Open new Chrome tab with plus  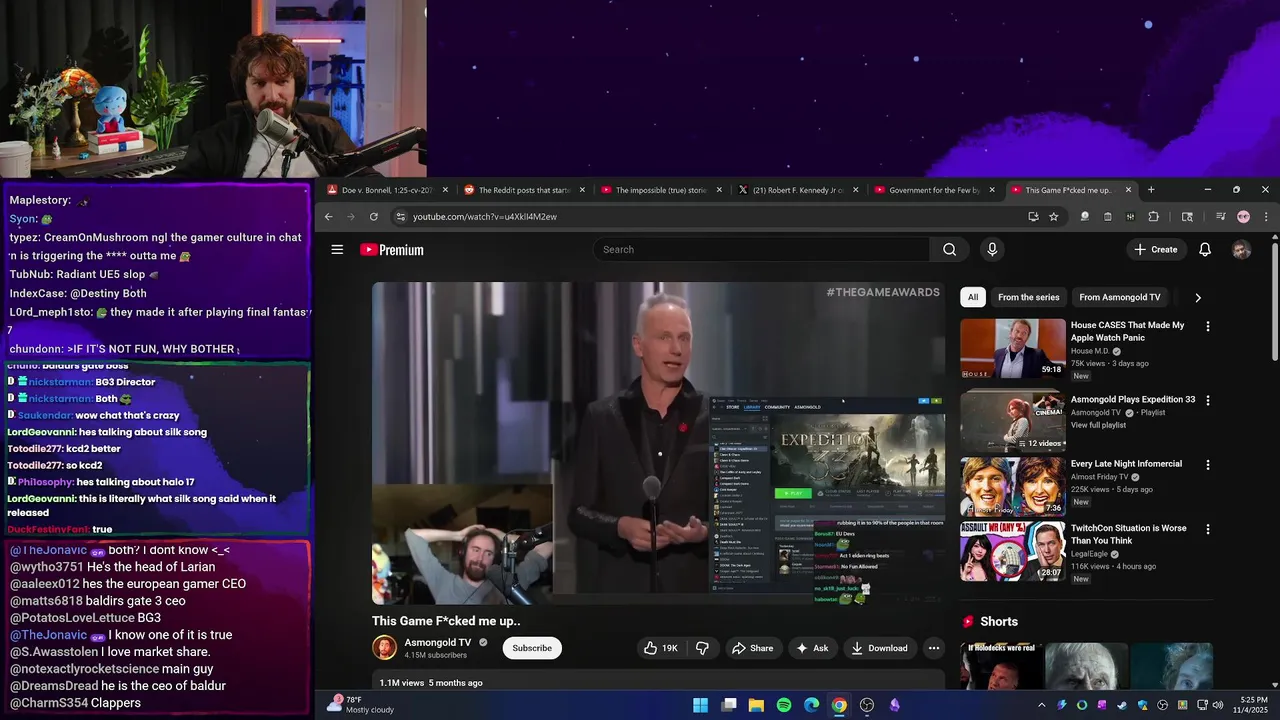[1151, 190]
